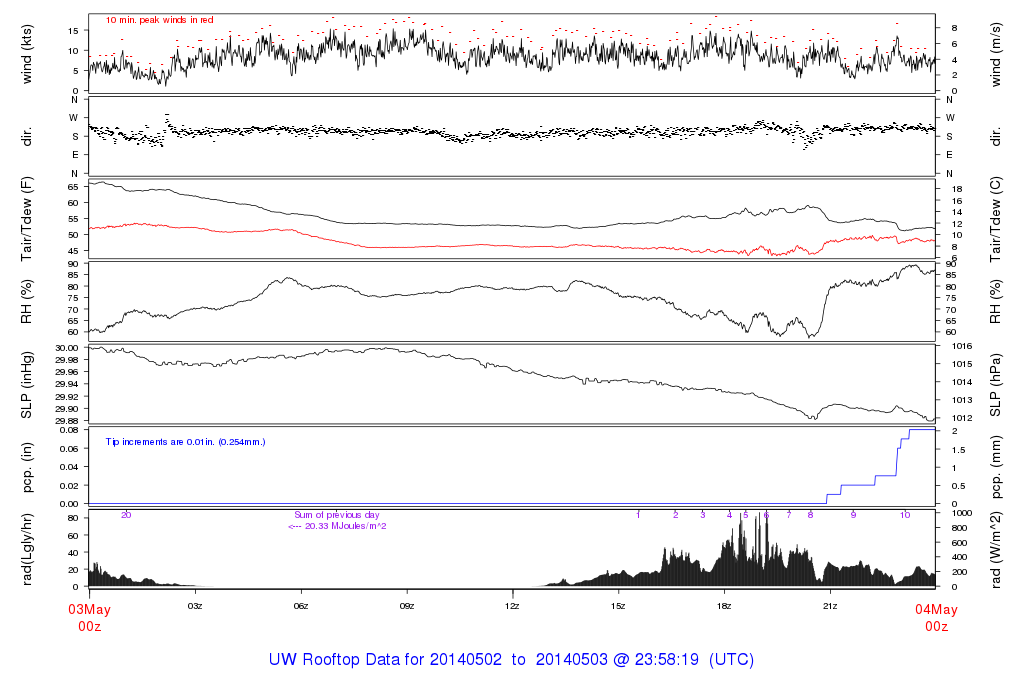
Task: Click the "10 min. peak winds in red" legend
Action: [x=159, y=20]
